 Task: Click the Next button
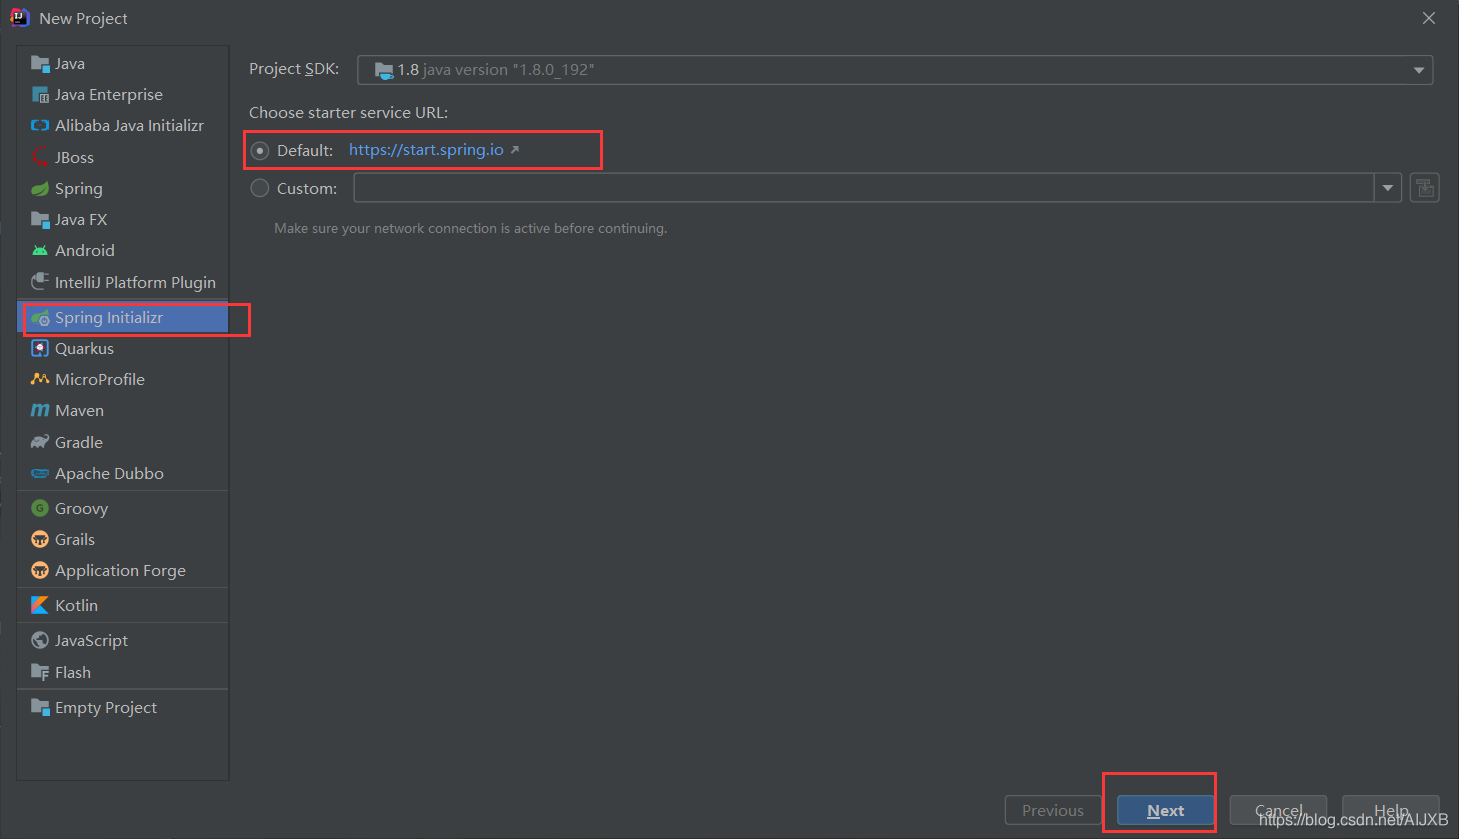click(x=1166, y=811)
